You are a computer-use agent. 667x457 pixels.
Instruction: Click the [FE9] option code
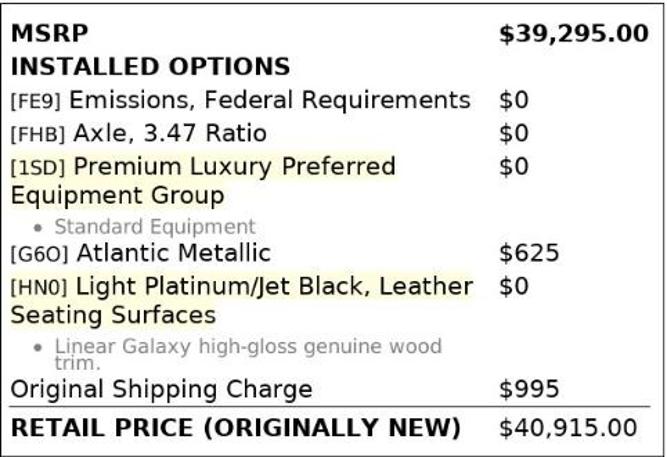coord(36,101)
